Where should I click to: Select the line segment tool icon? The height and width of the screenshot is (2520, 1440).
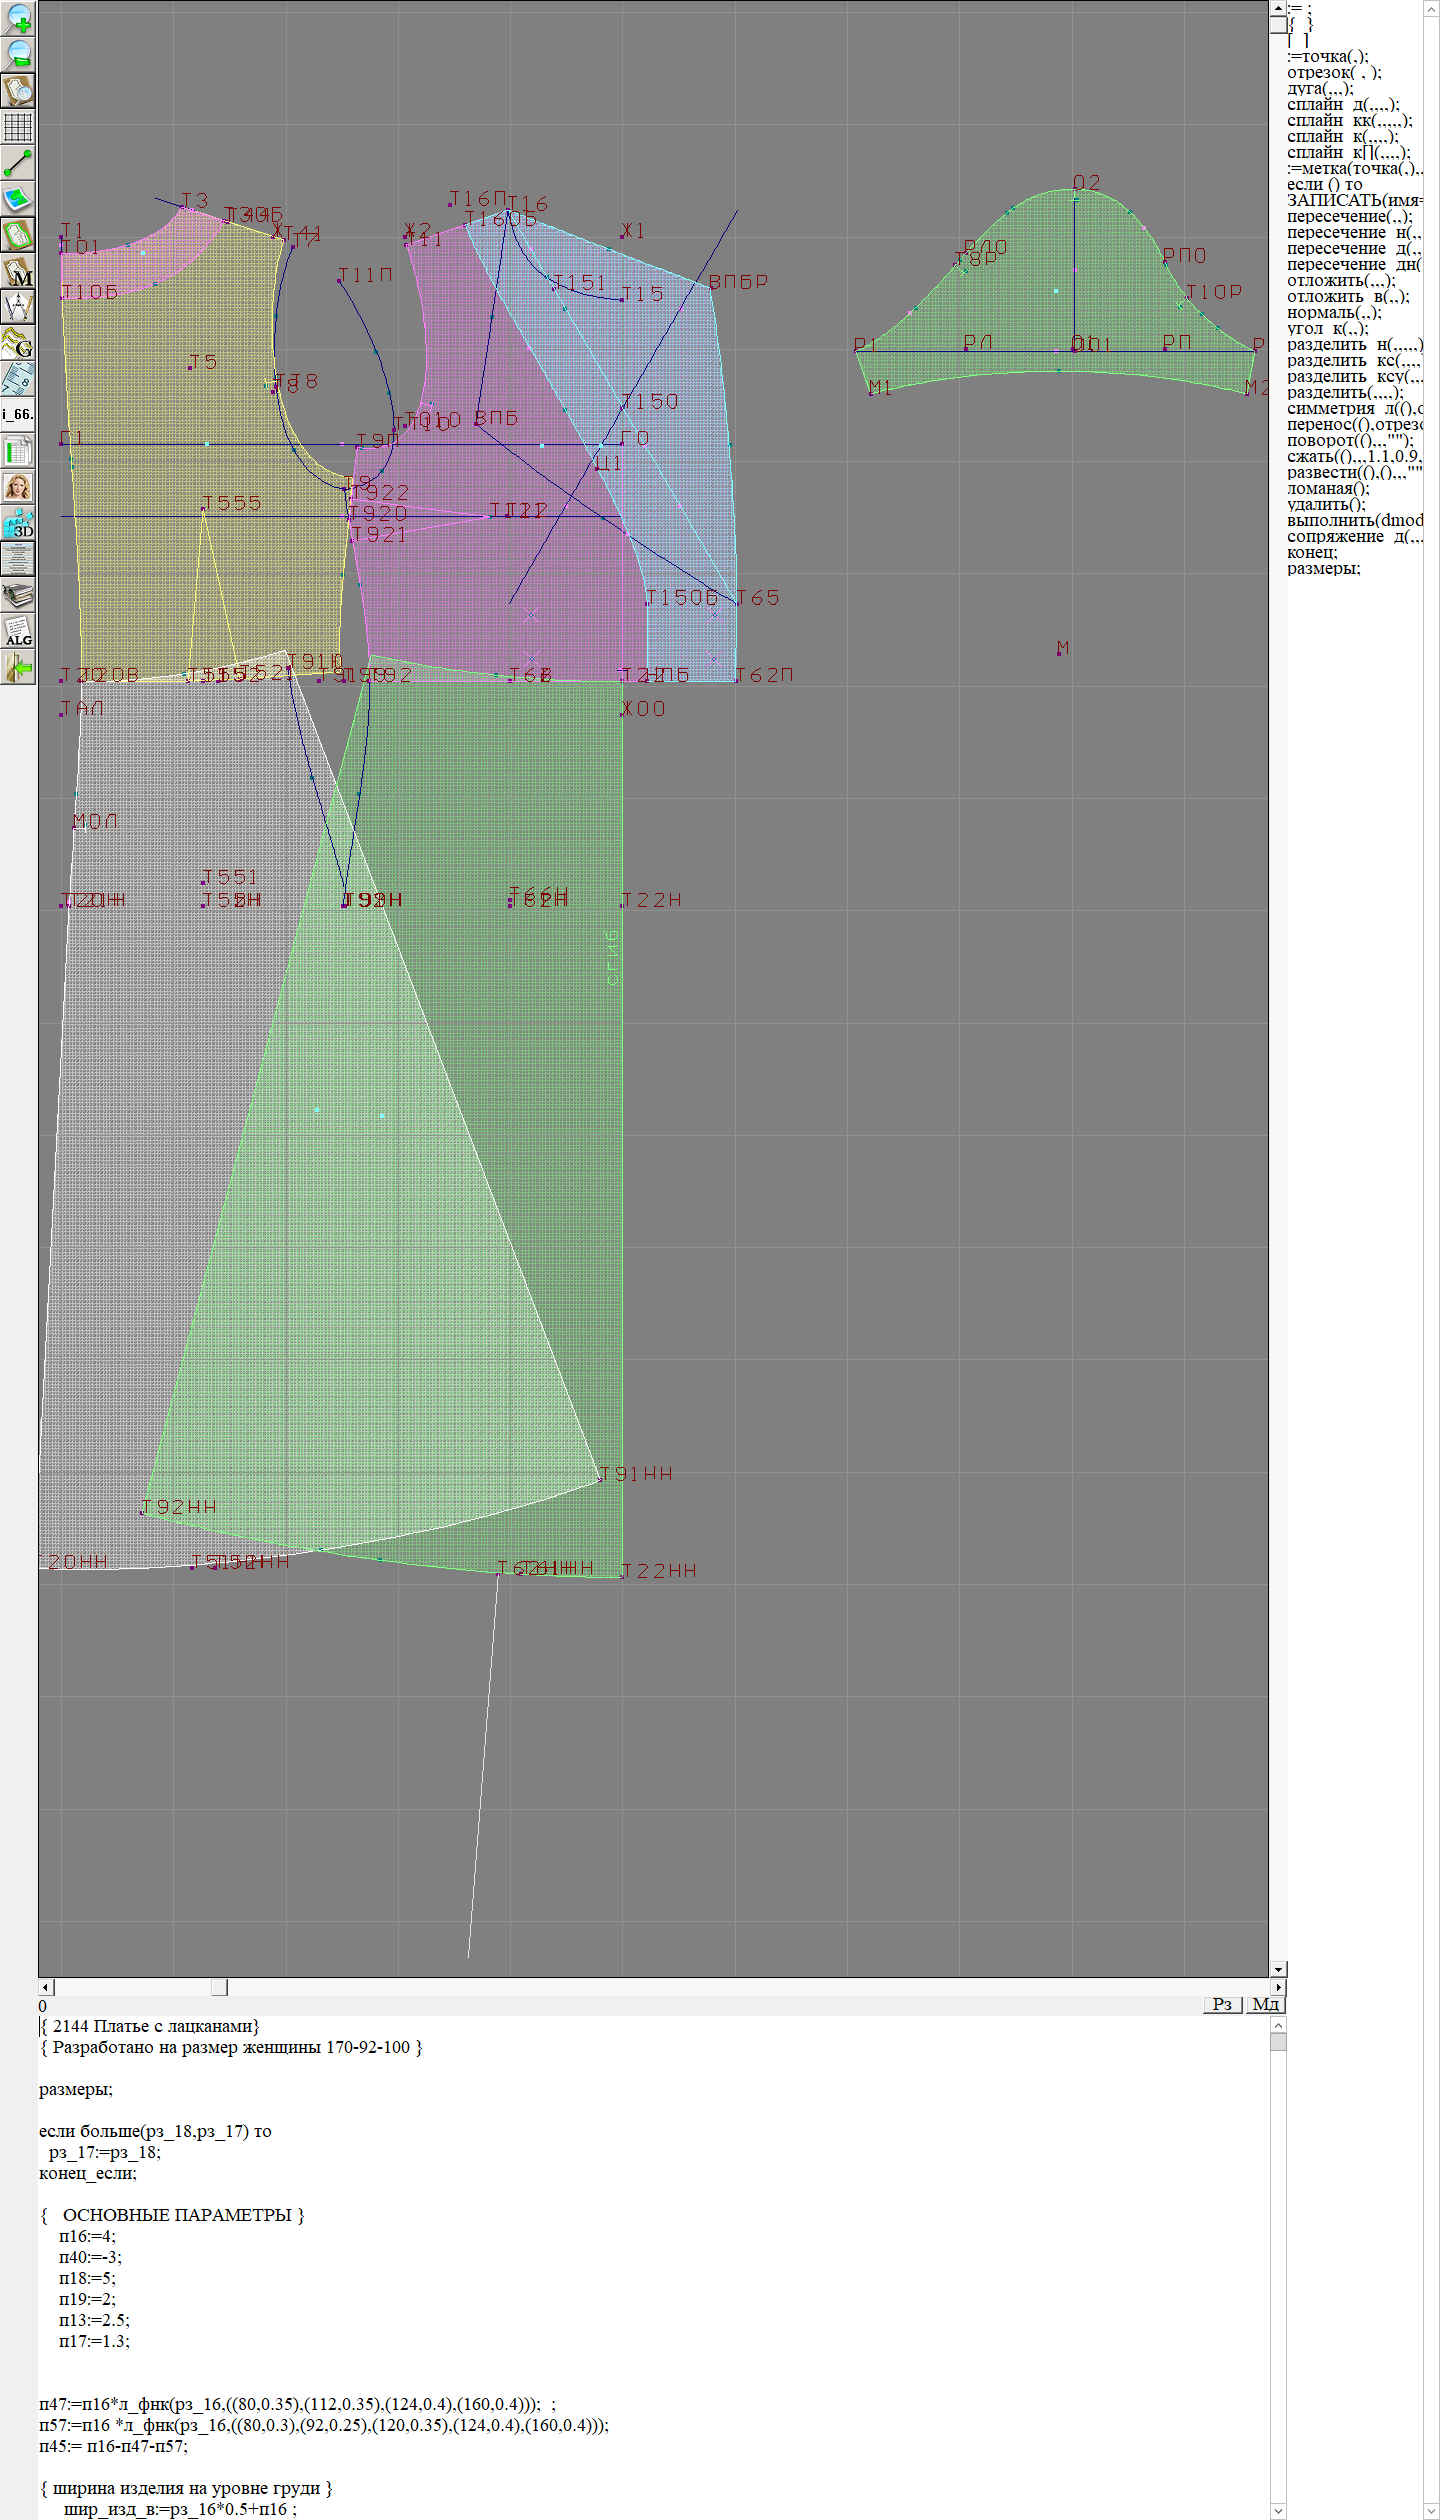(x=18, y=162)
